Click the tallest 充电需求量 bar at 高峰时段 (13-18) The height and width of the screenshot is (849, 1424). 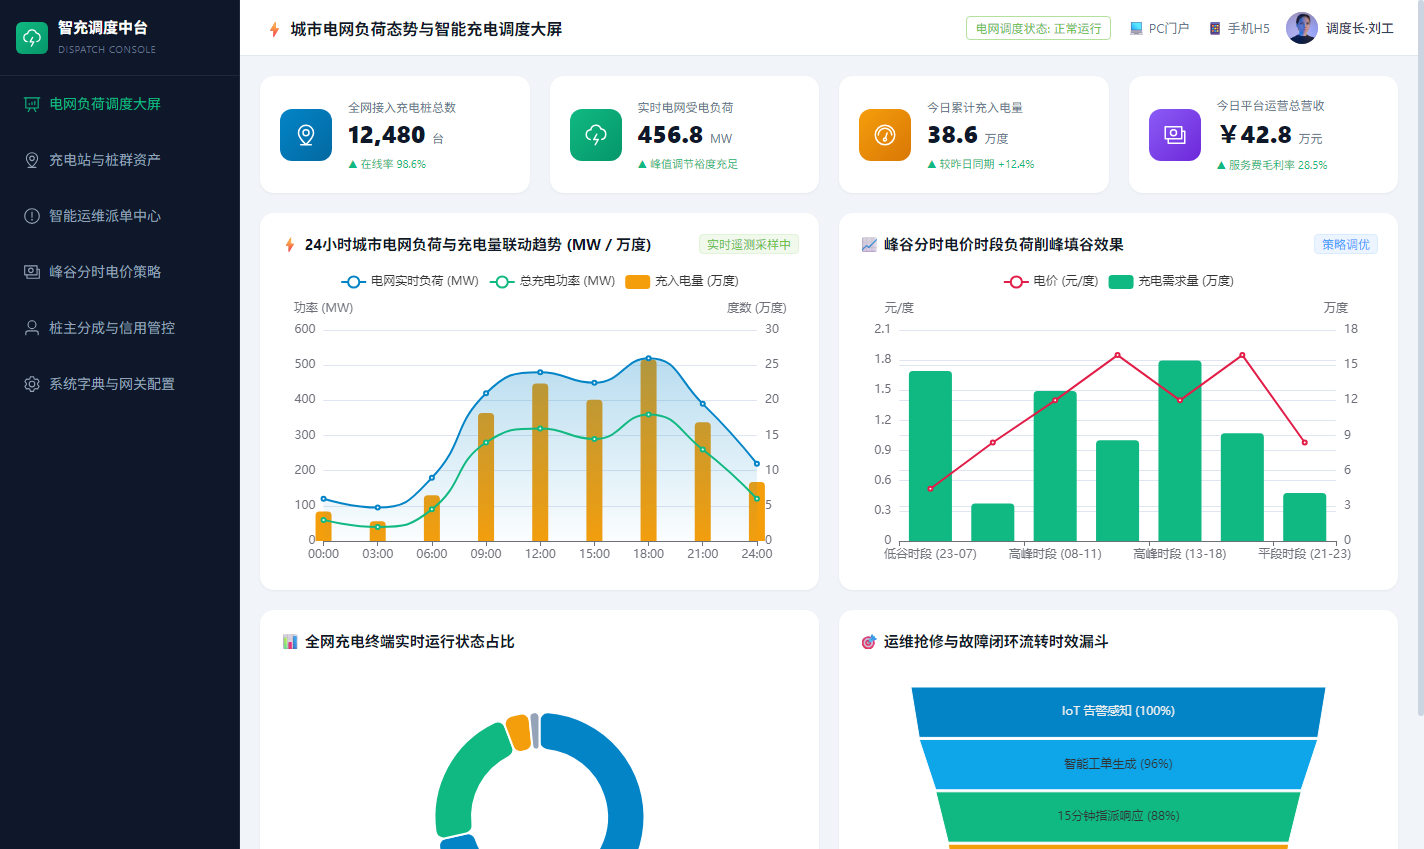(x=1180, y=451)
